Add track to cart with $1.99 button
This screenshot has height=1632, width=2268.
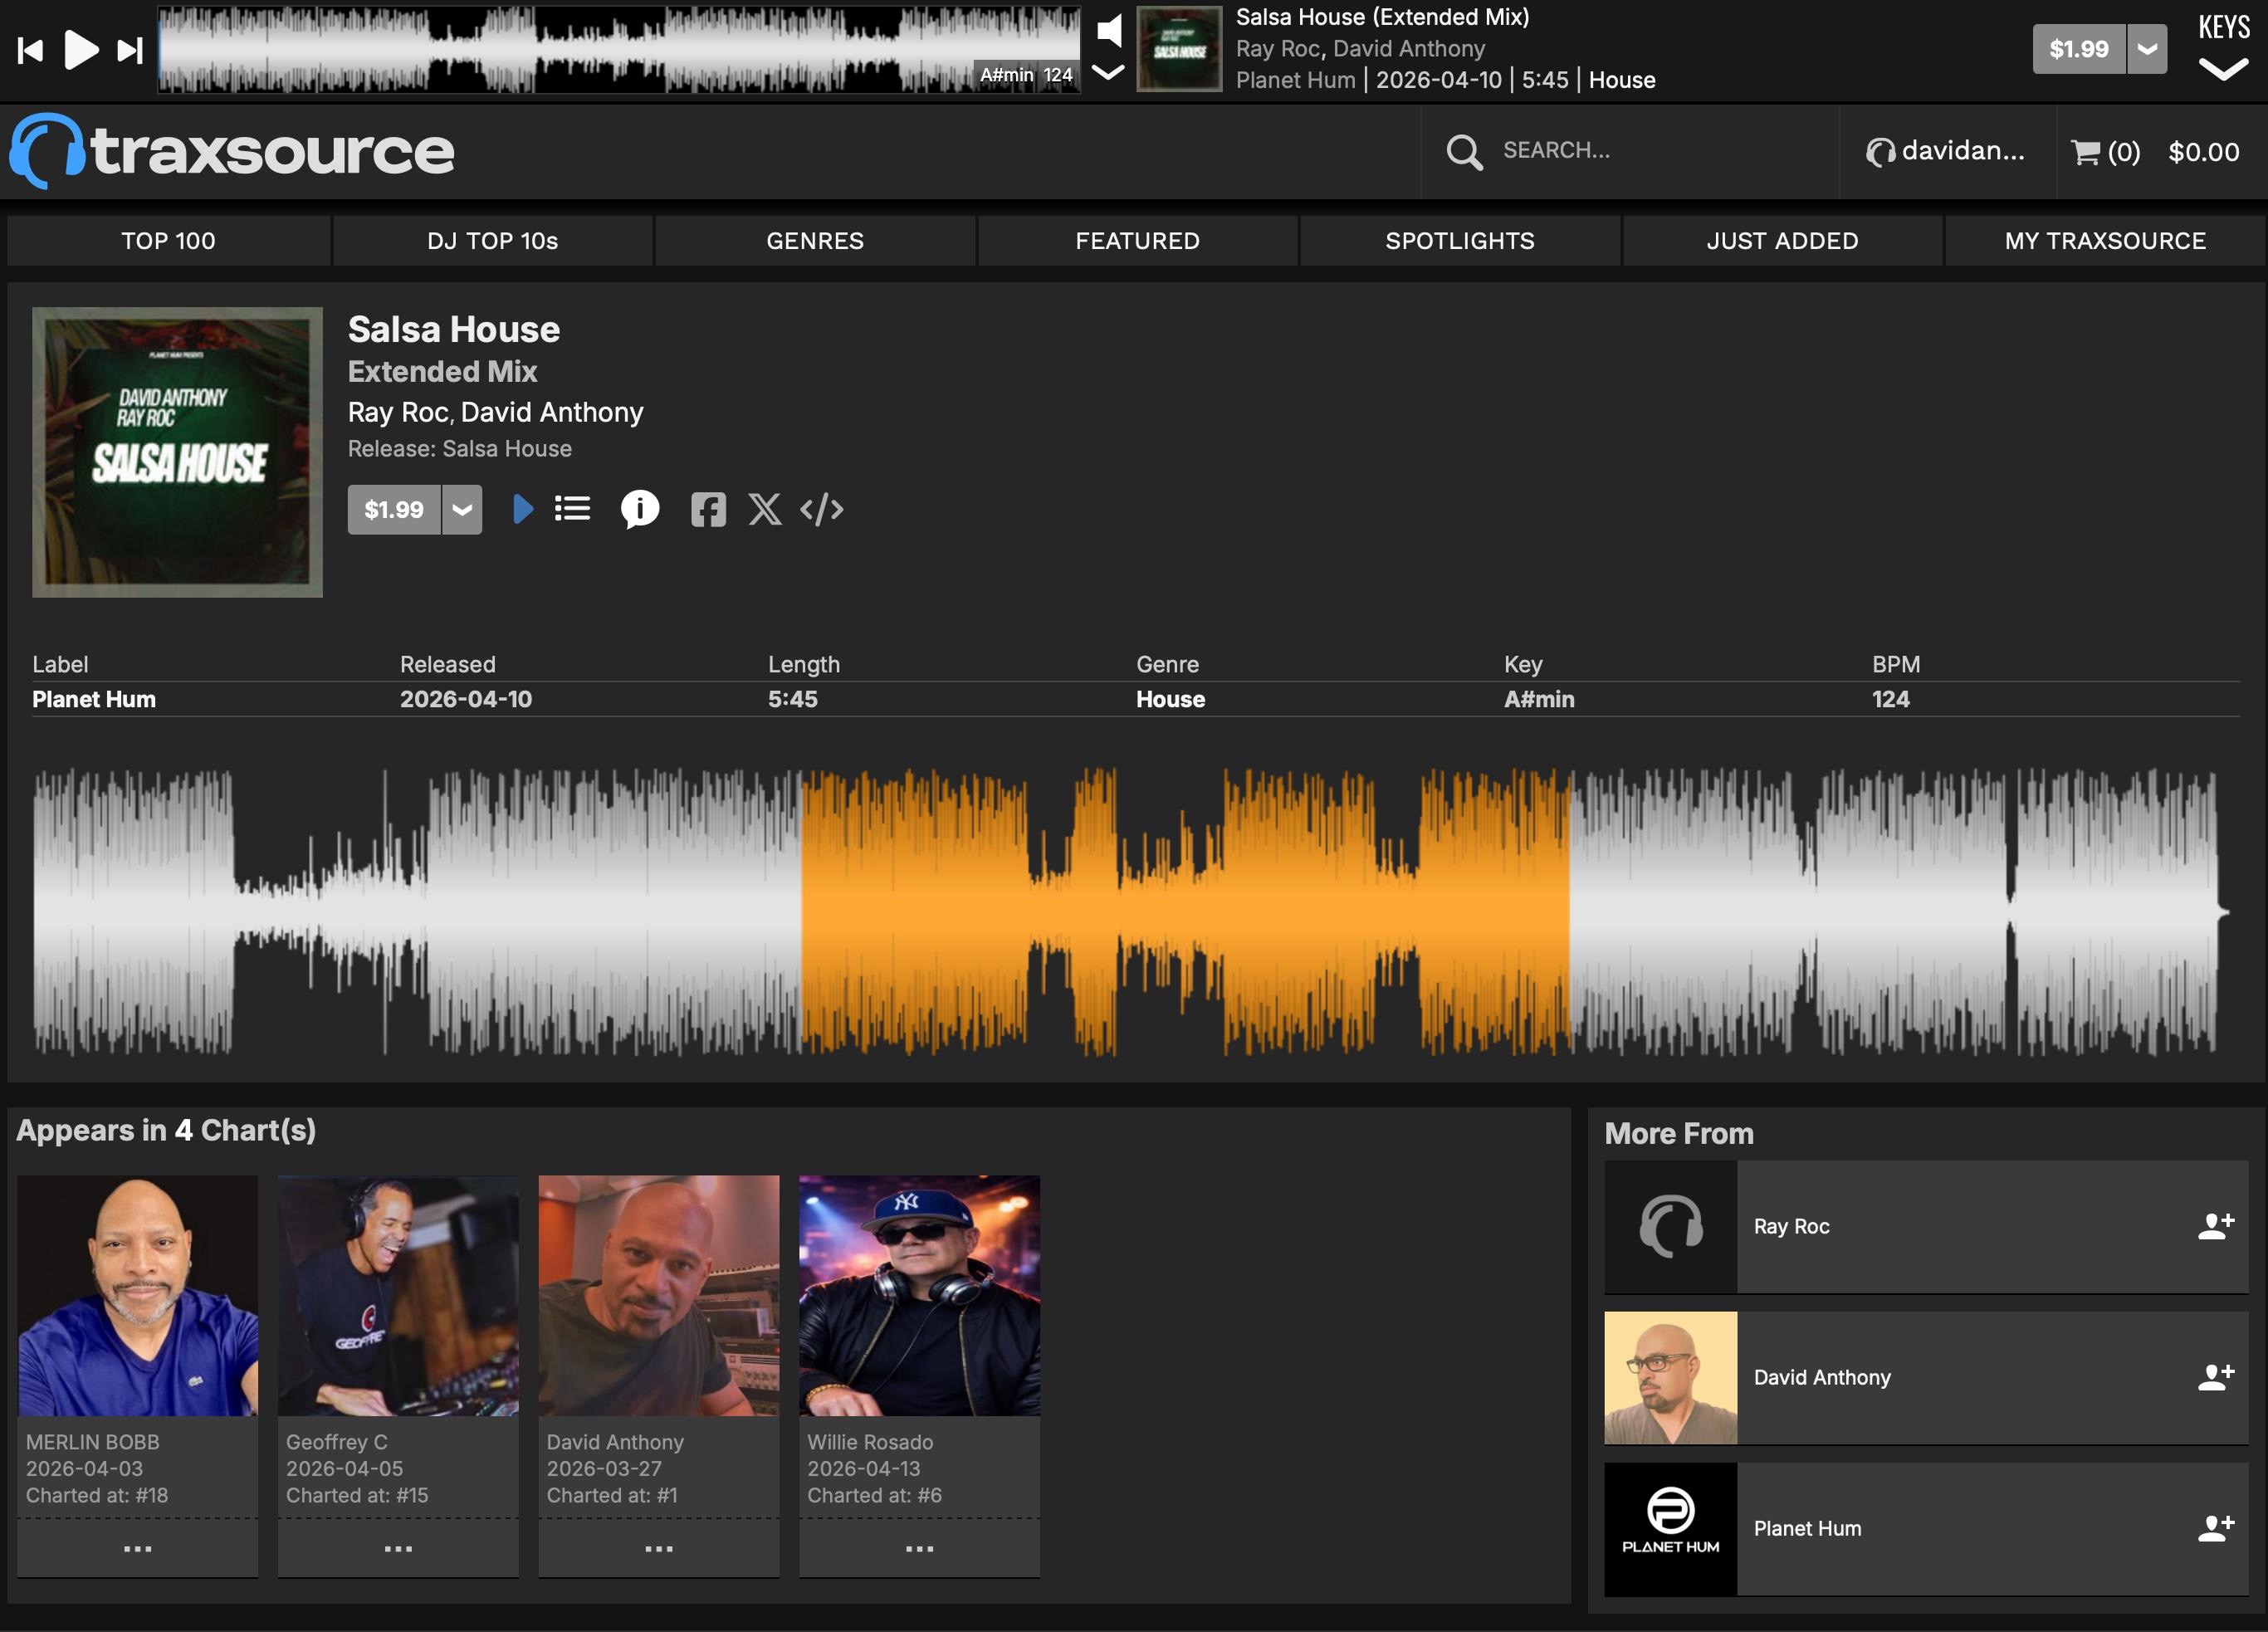[394, 510]
